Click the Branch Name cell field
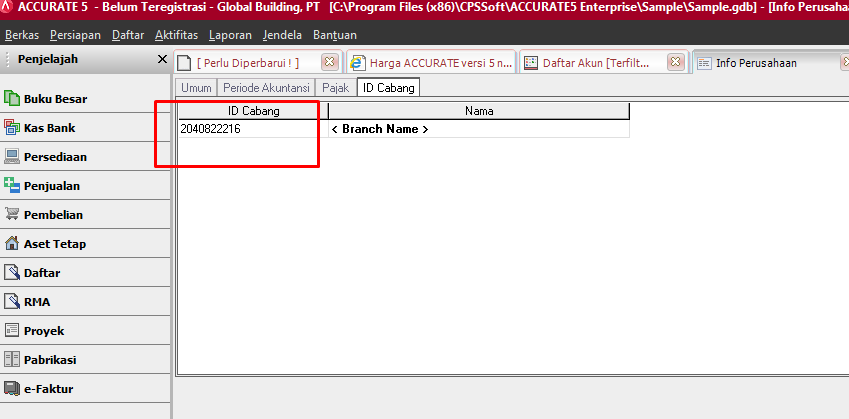Viewport: 849px width, 419px height. click(x=478, y=129)
